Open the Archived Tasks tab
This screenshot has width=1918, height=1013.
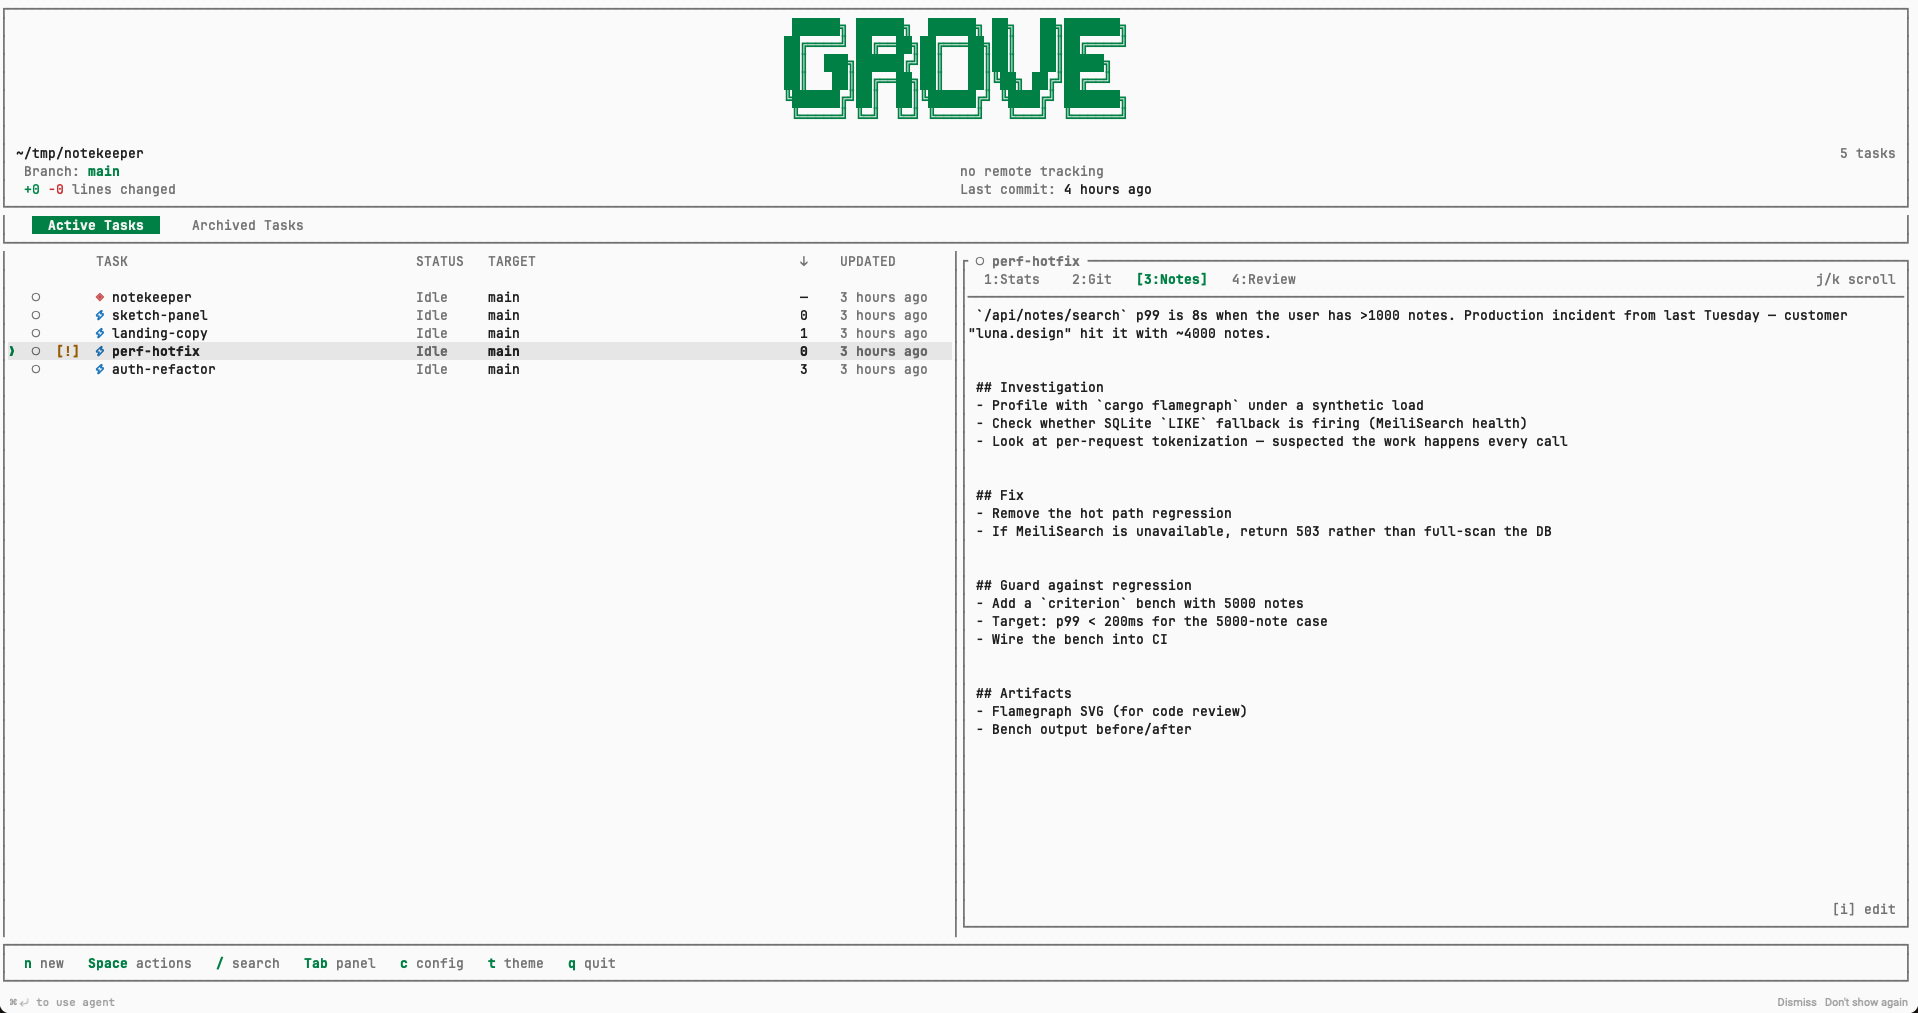[x=248, y=225]
